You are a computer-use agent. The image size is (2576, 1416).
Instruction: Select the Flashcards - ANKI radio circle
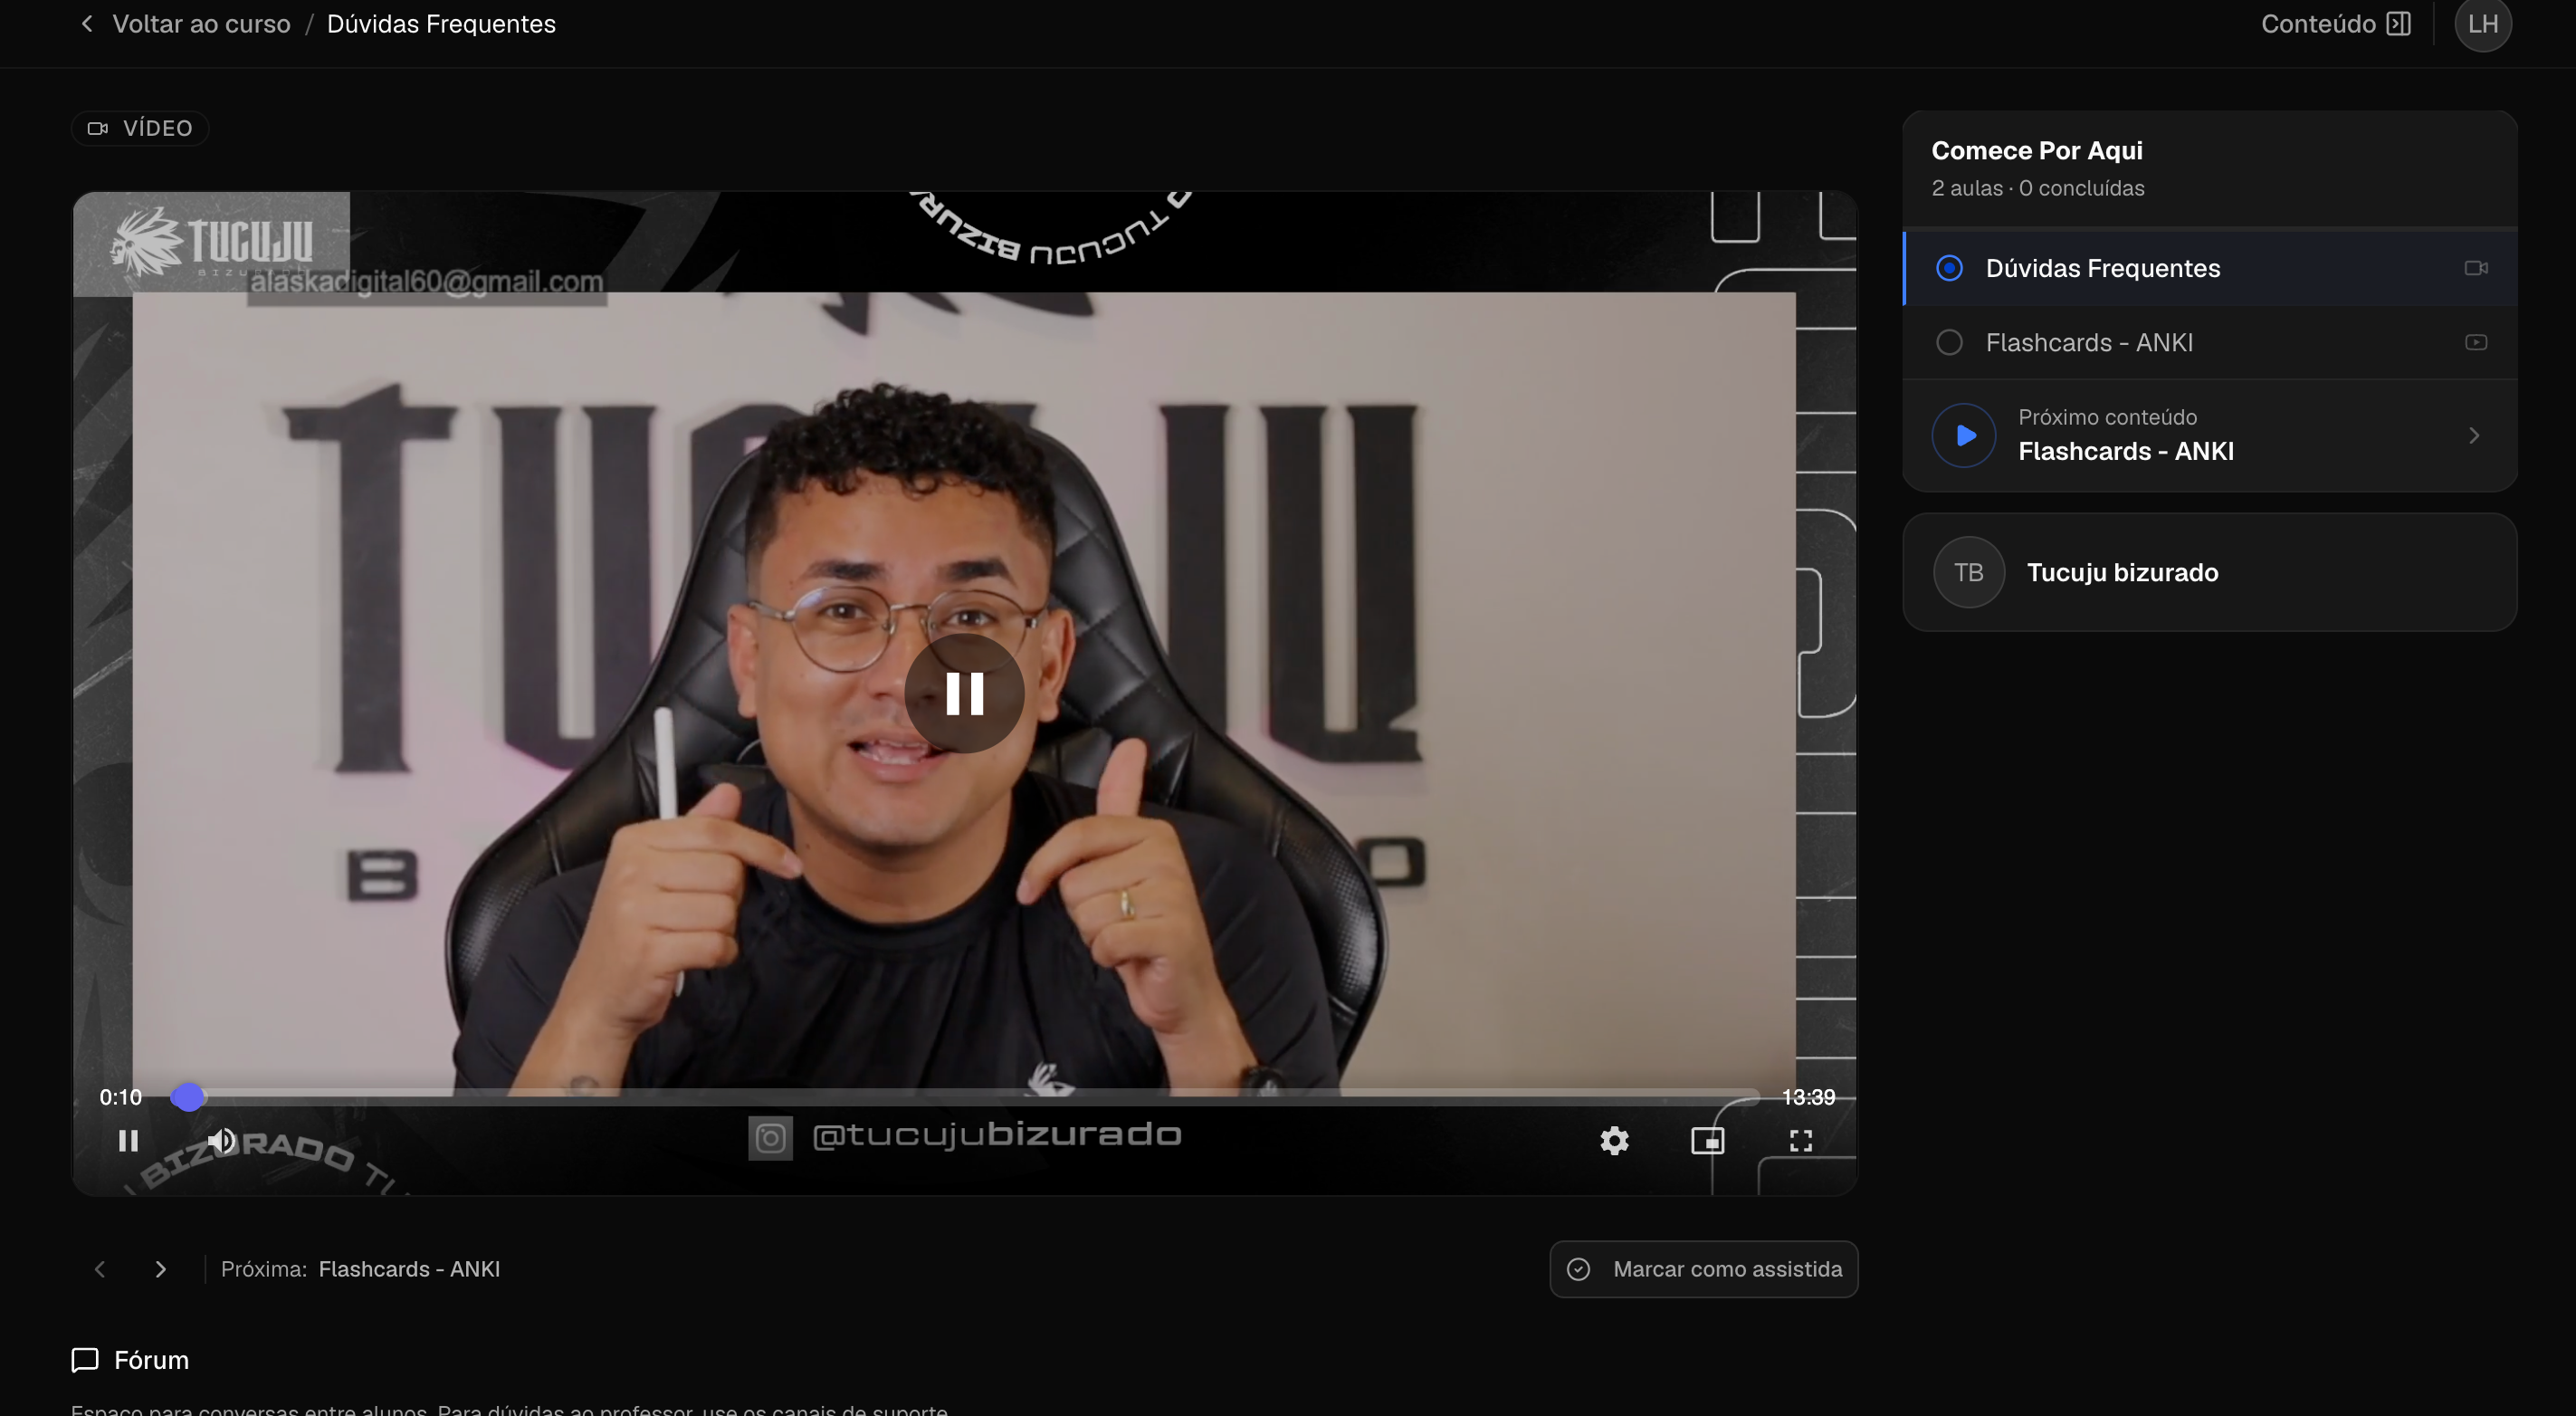(1949, 343)
